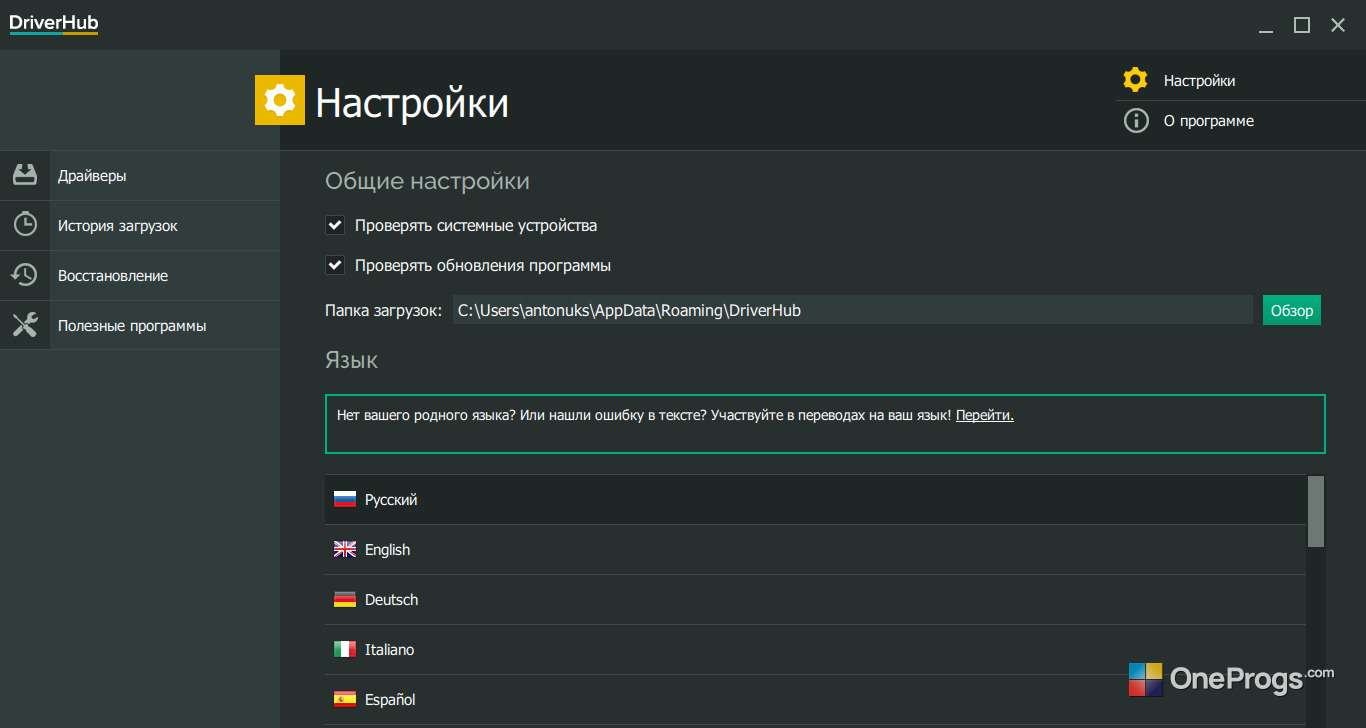Screen dimensions: 1366x728
Task: Click the tools icon for Полезные программы
Action: (25, 325)
